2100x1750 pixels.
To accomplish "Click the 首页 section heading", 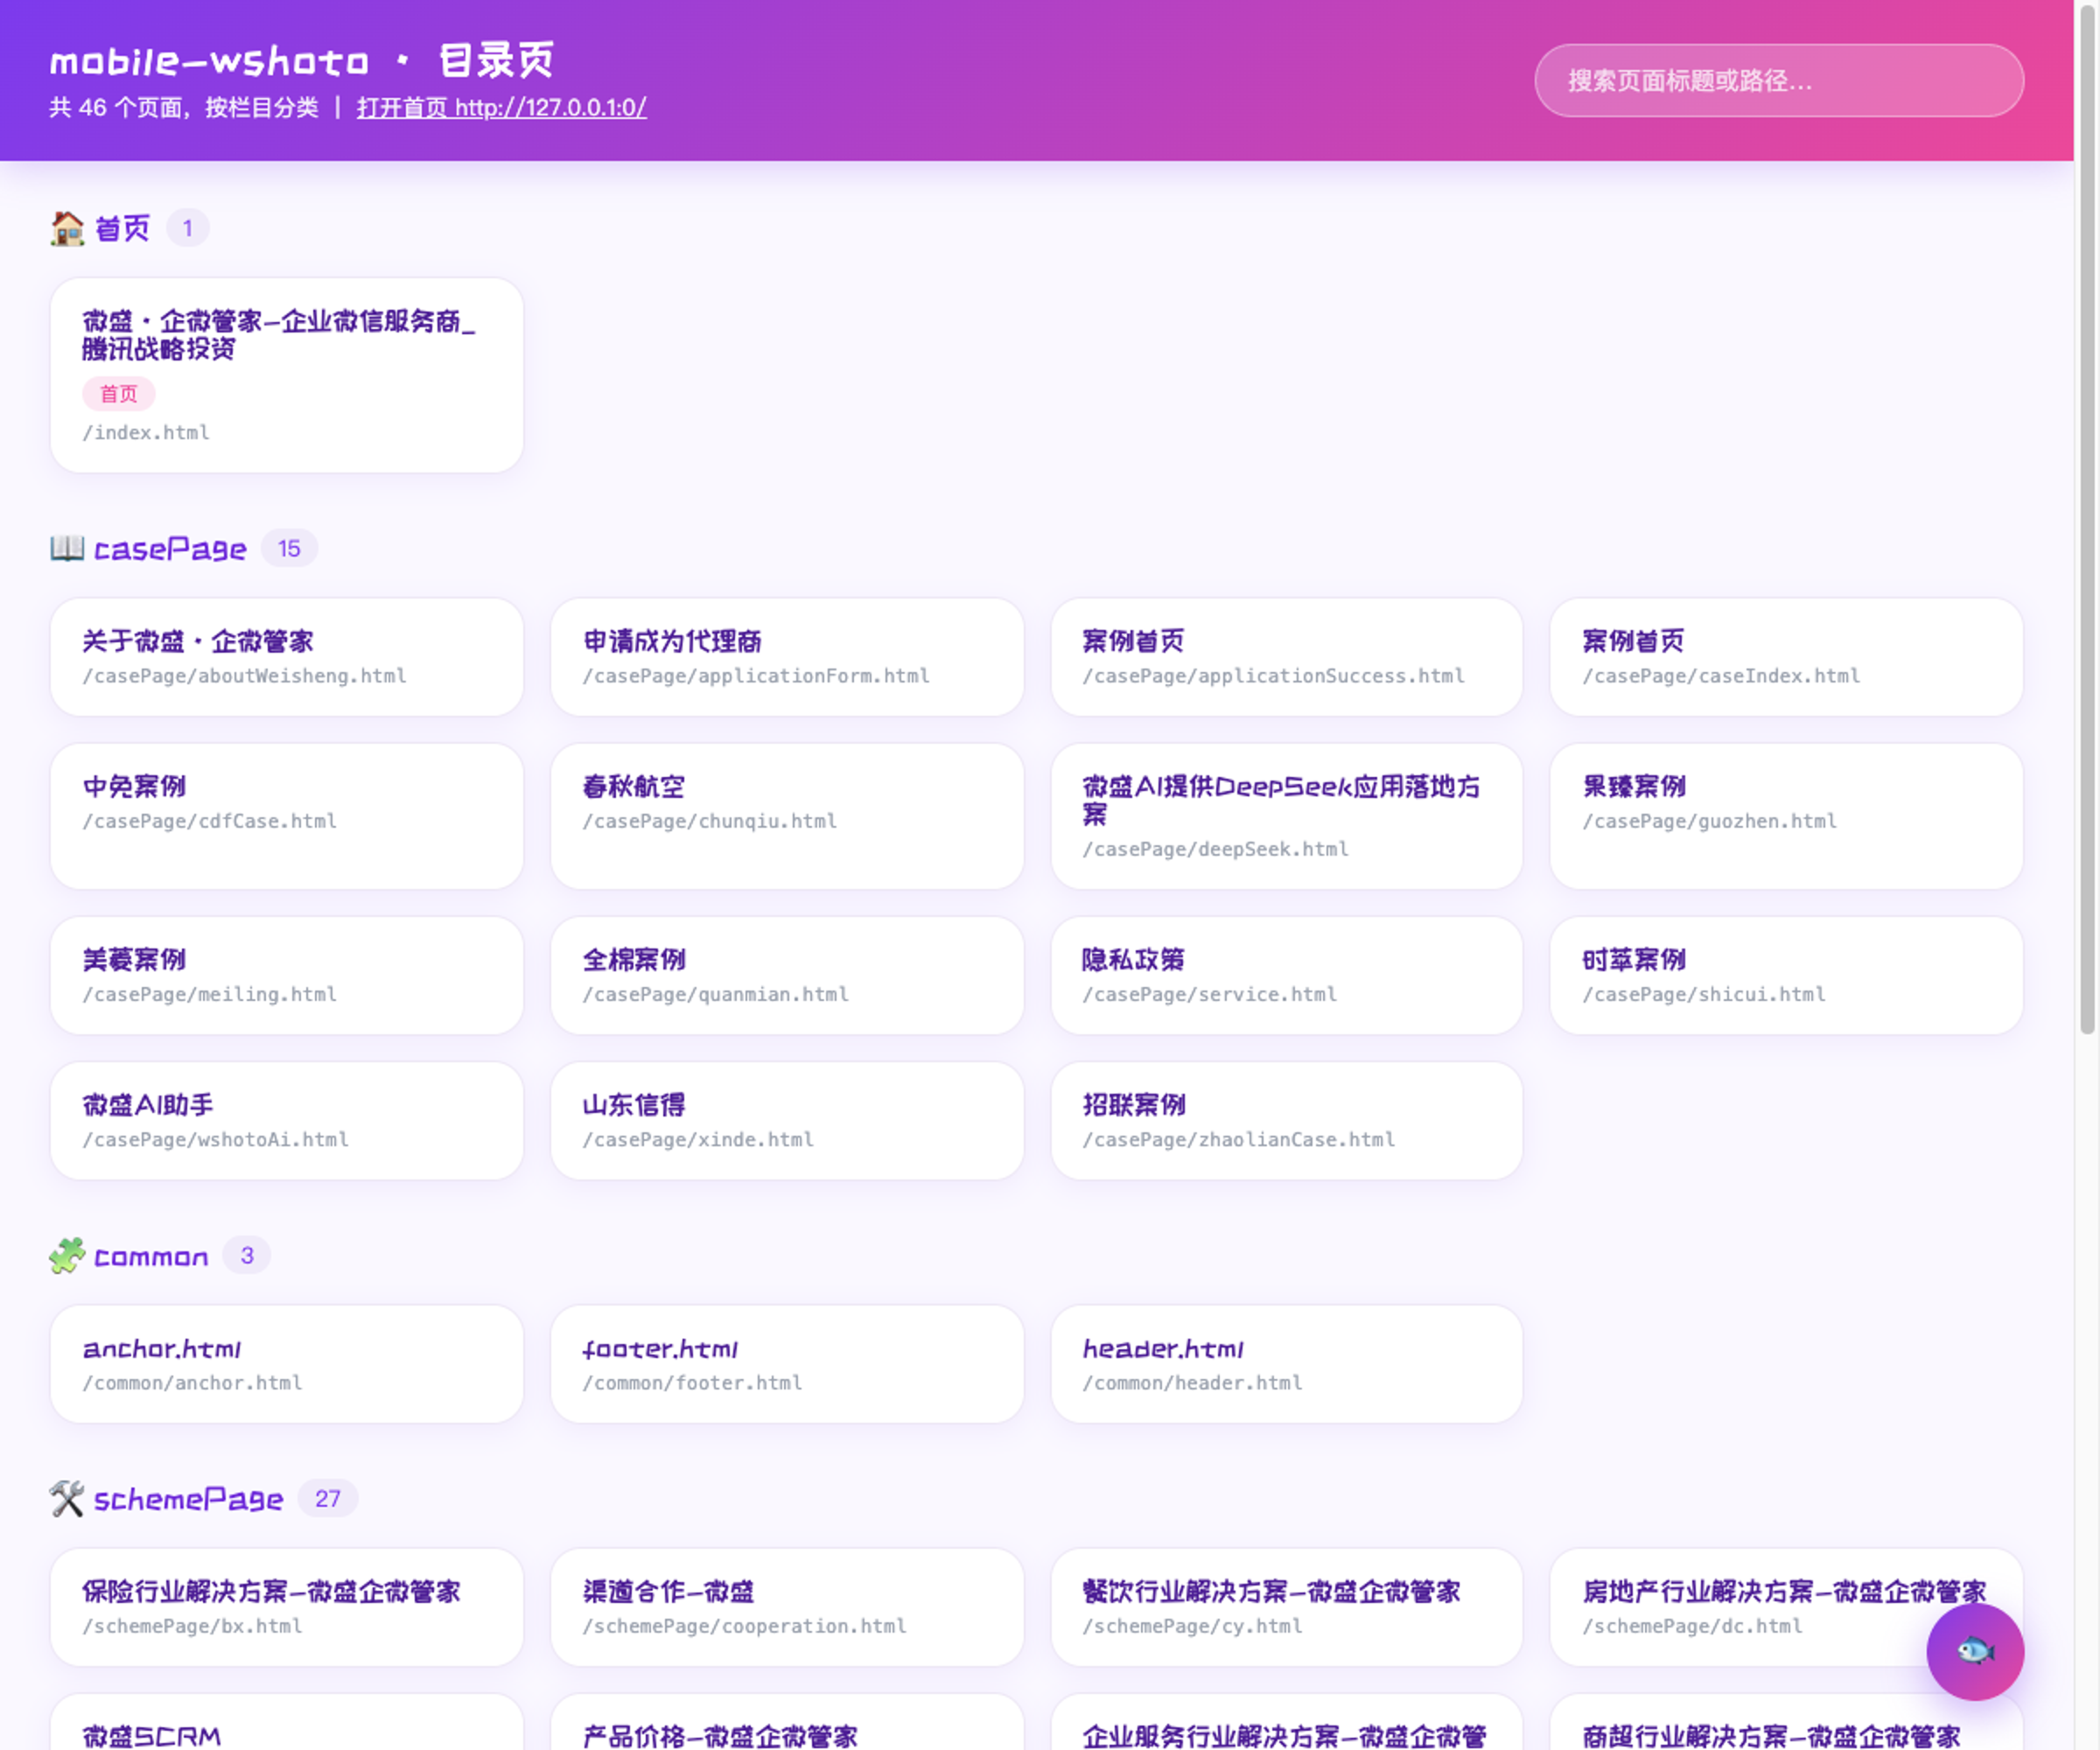I will point(122,229).
